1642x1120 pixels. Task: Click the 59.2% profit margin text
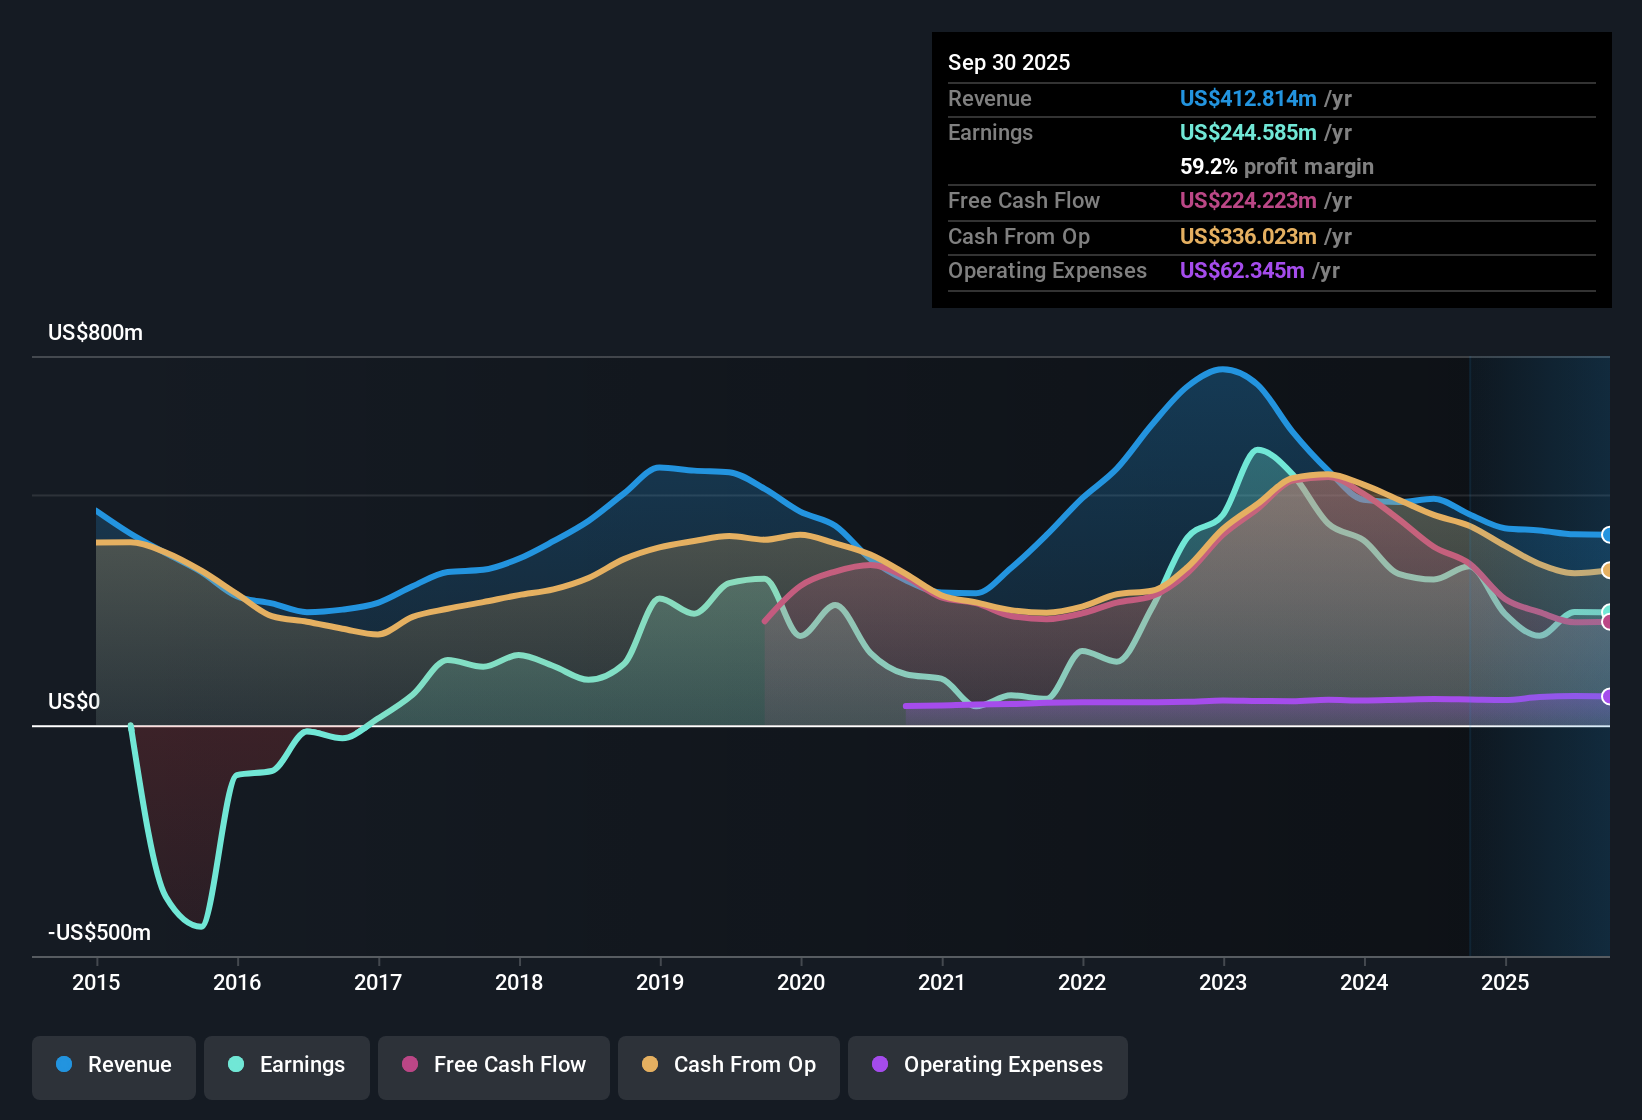pos(1277,166)
